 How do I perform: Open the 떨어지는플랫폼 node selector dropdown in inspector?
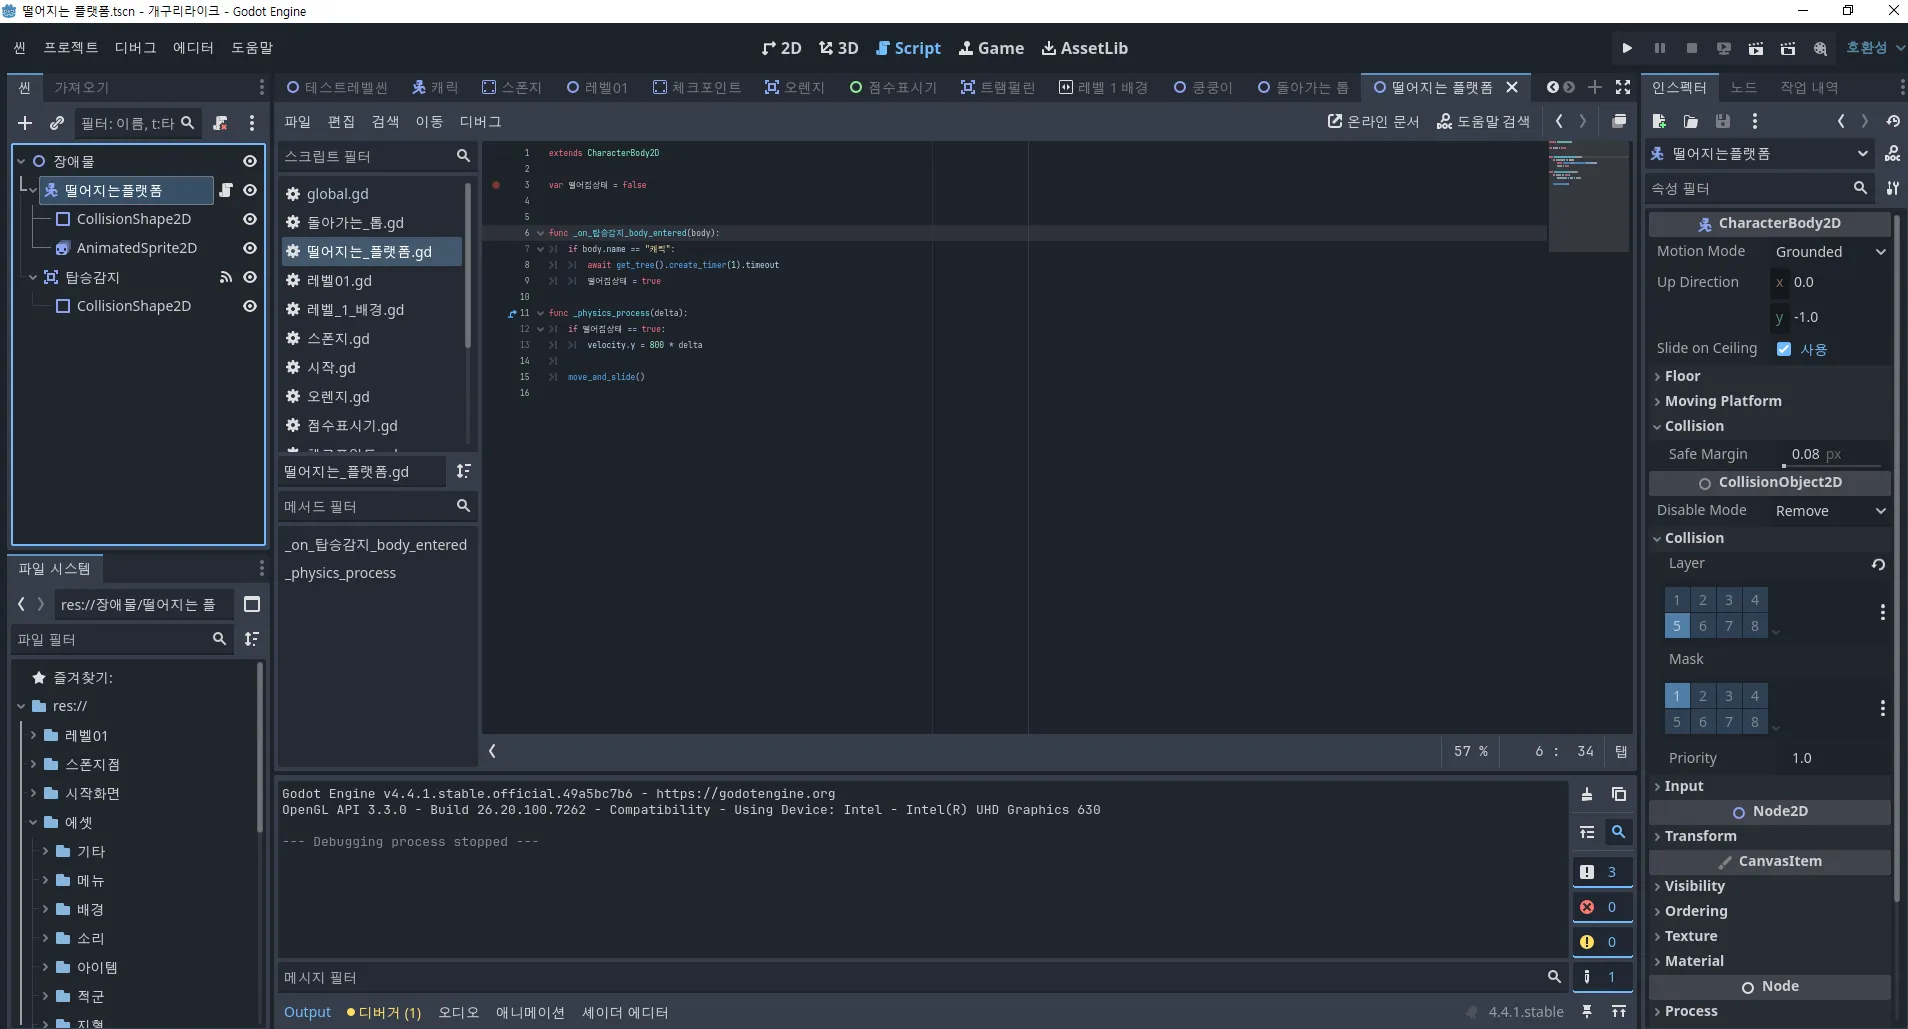[x=1759, y=154]
